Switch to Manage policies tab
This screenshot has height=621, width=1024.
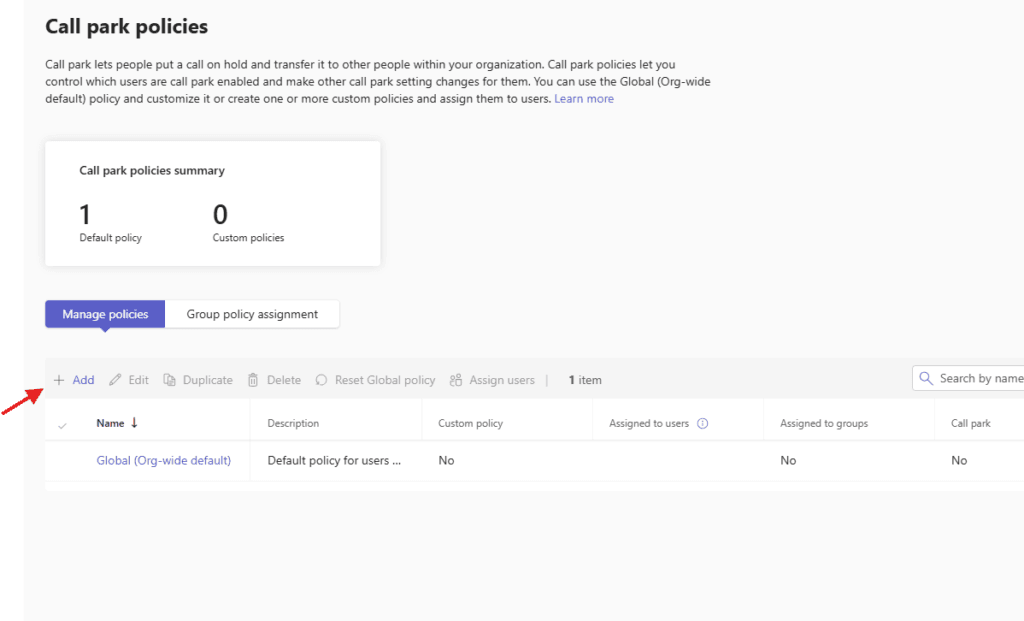(105, 314)
